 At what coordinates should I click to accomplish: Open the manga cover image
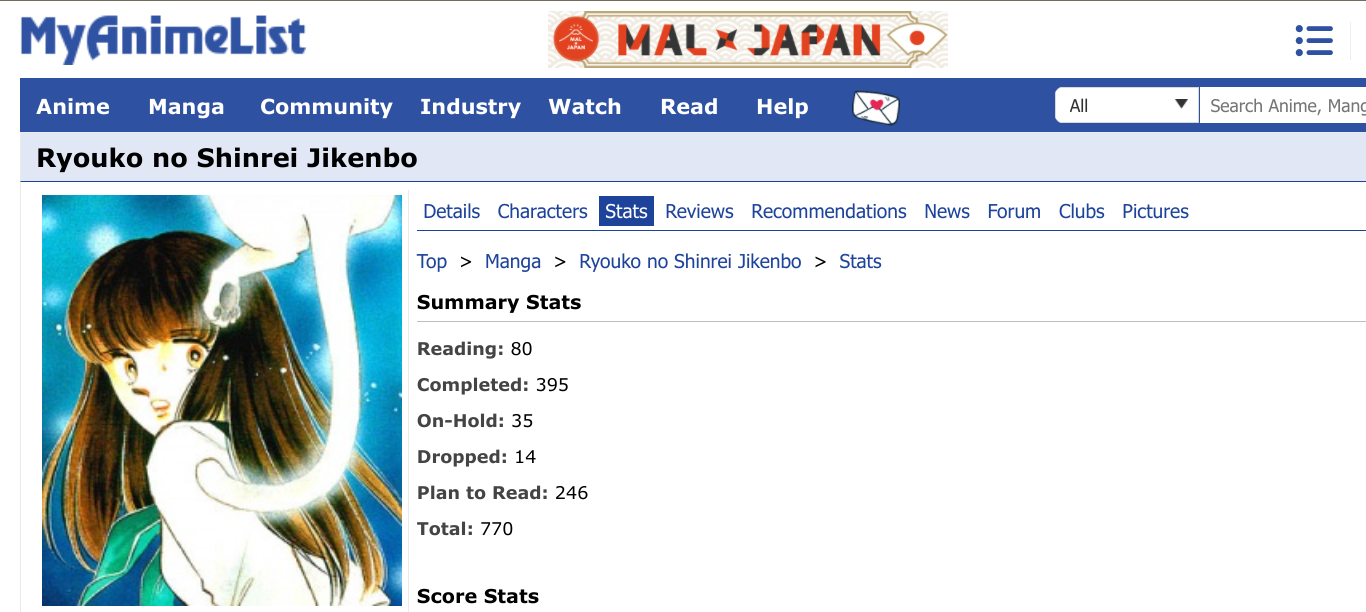(222, 400)
